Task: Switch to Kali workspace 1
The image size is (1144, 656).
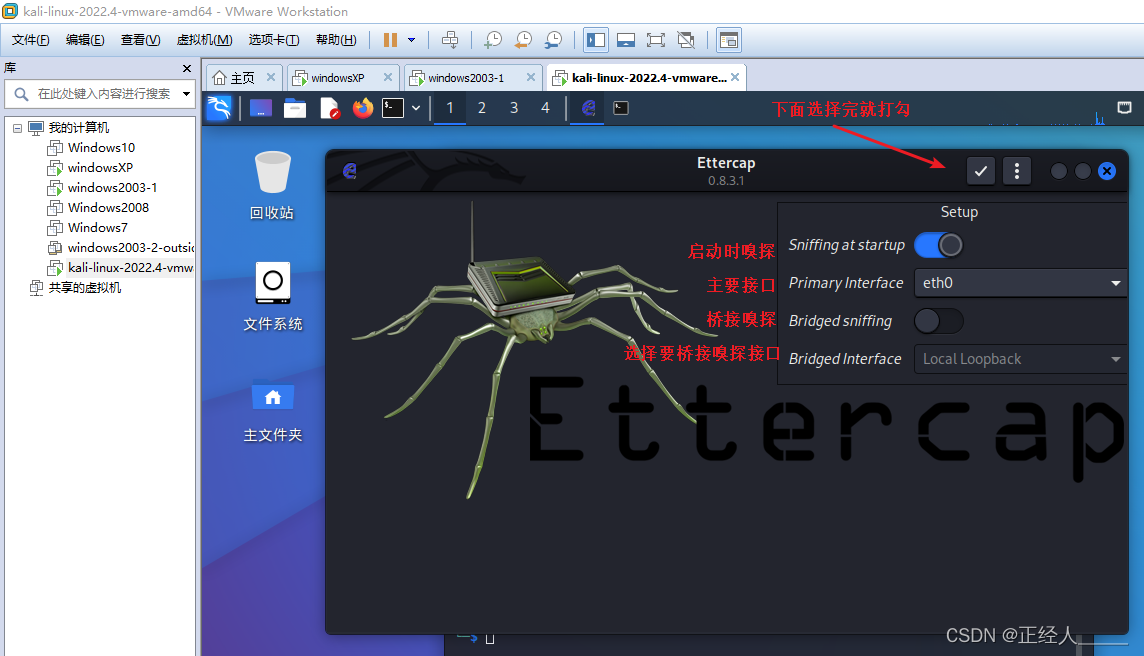Action: point(450,108)
